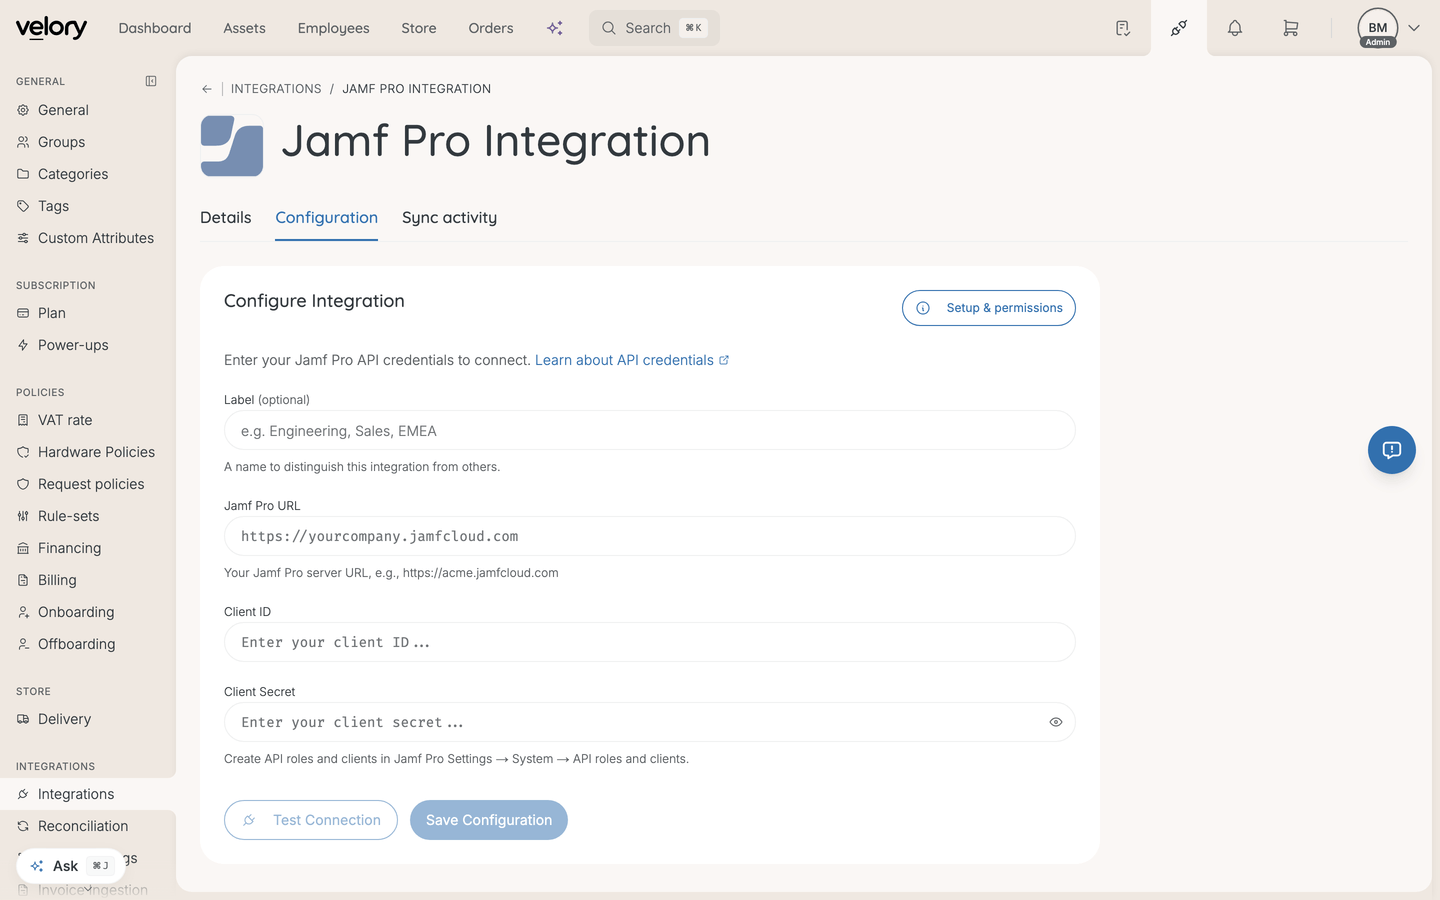Focus the Label optional input field

click(650, 431)
